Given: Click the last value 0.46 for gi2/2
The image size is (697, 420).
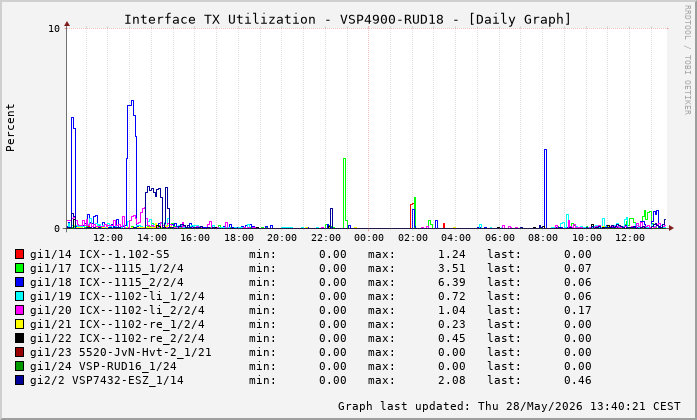Looking at the screenshot, I should pyautogui.click(x=578, y=380).
